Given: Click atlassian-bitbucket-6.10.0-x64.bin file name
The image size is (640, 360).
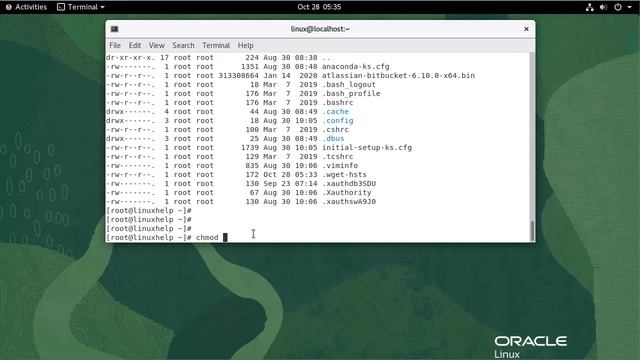Looking at the screenshot, I should tap(398, 76).
